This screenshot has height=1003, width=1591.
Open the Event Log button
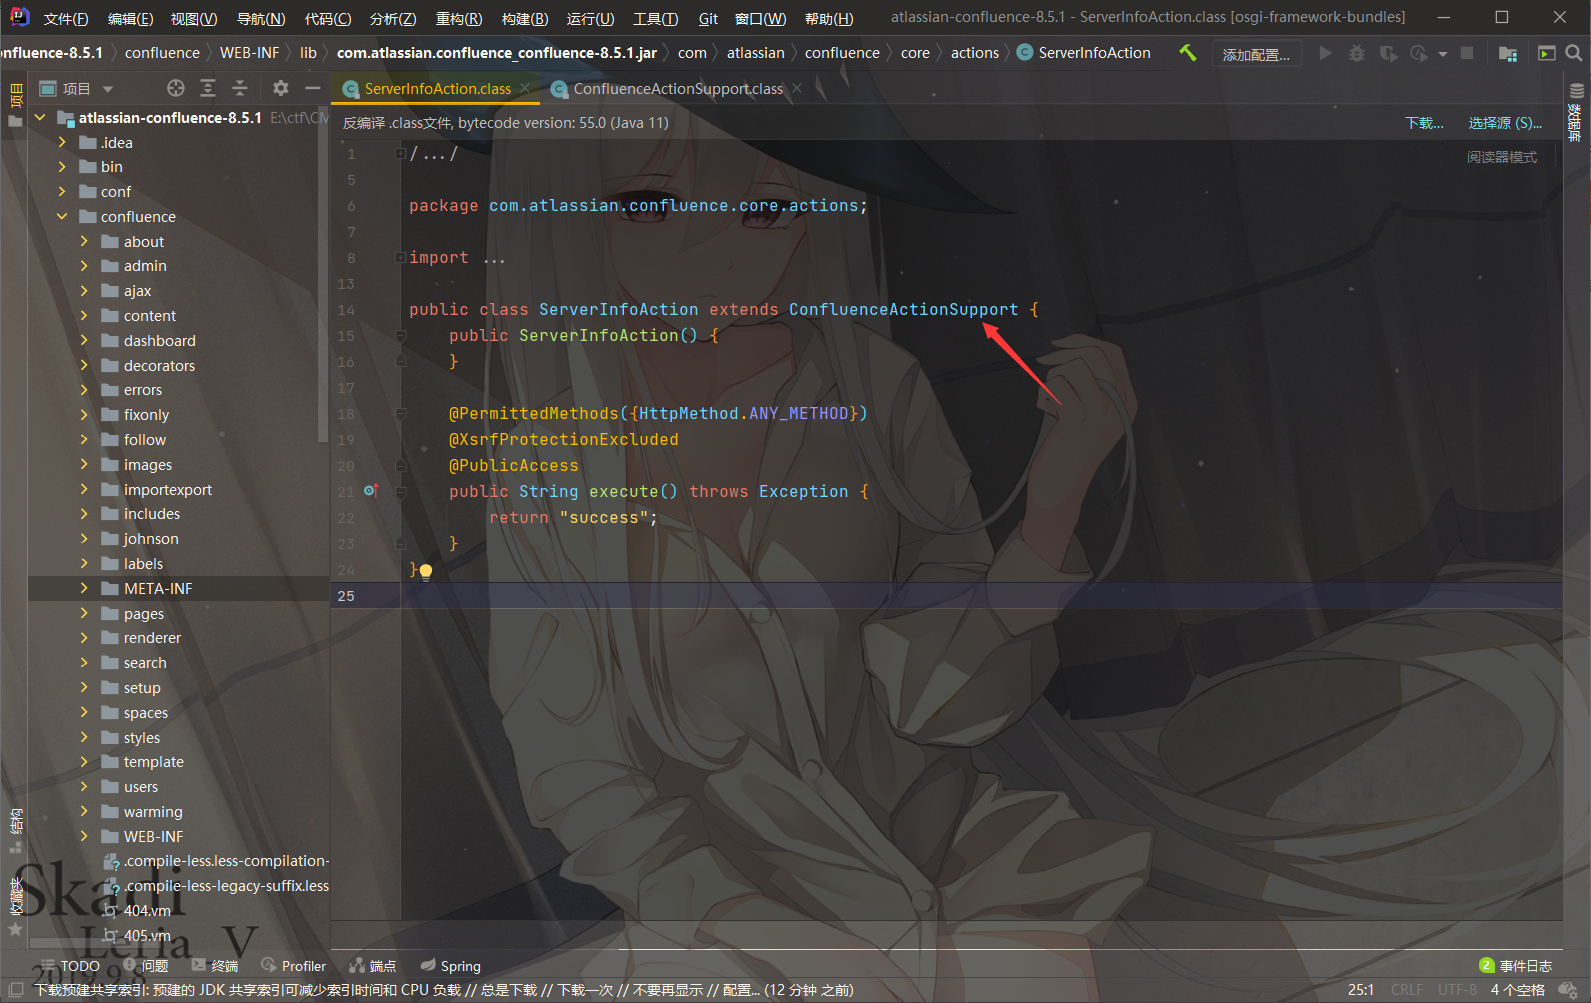[1516, 966]
